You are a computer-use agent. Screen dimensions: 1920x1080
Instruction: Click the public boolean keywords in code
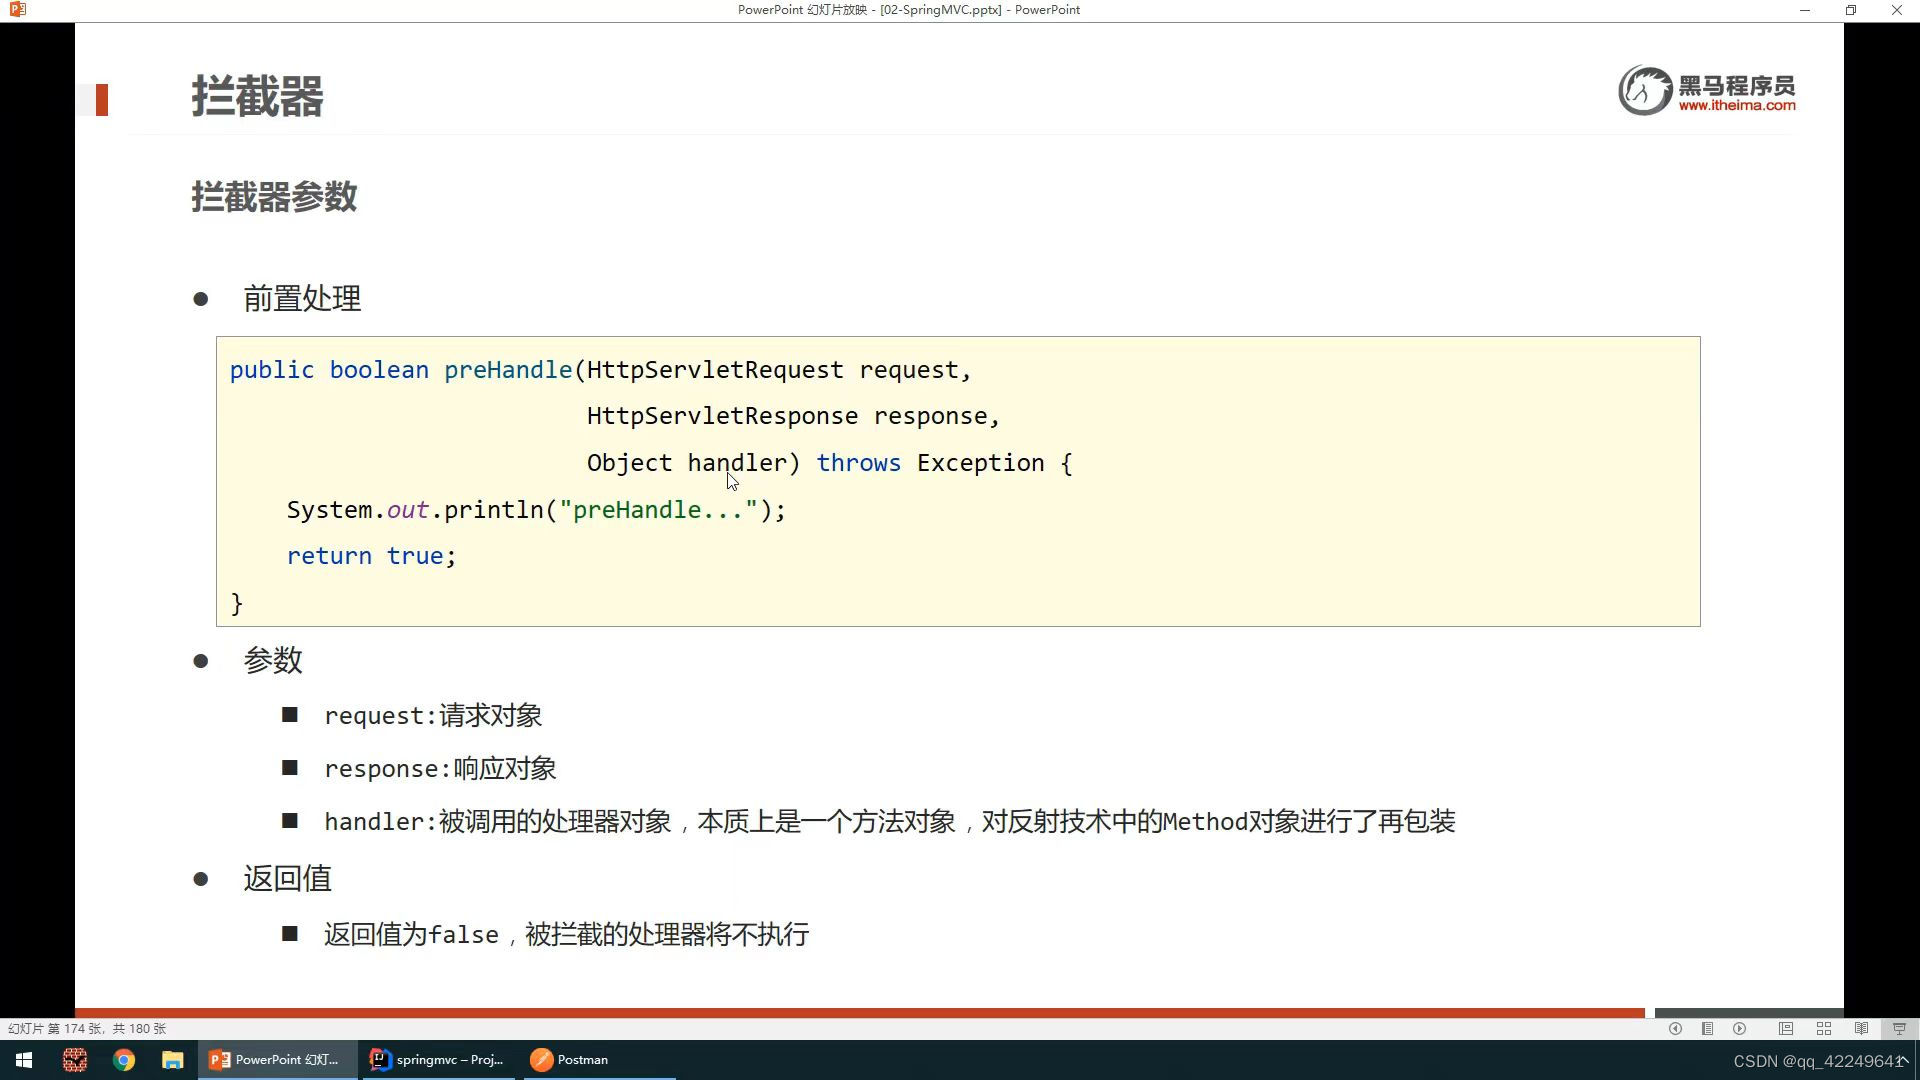pos(329,370)
